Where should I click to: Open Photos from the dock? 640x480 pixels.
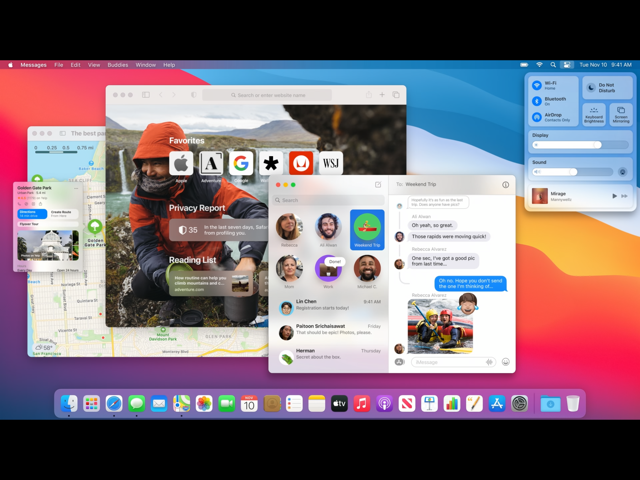(x=204, y=404)
